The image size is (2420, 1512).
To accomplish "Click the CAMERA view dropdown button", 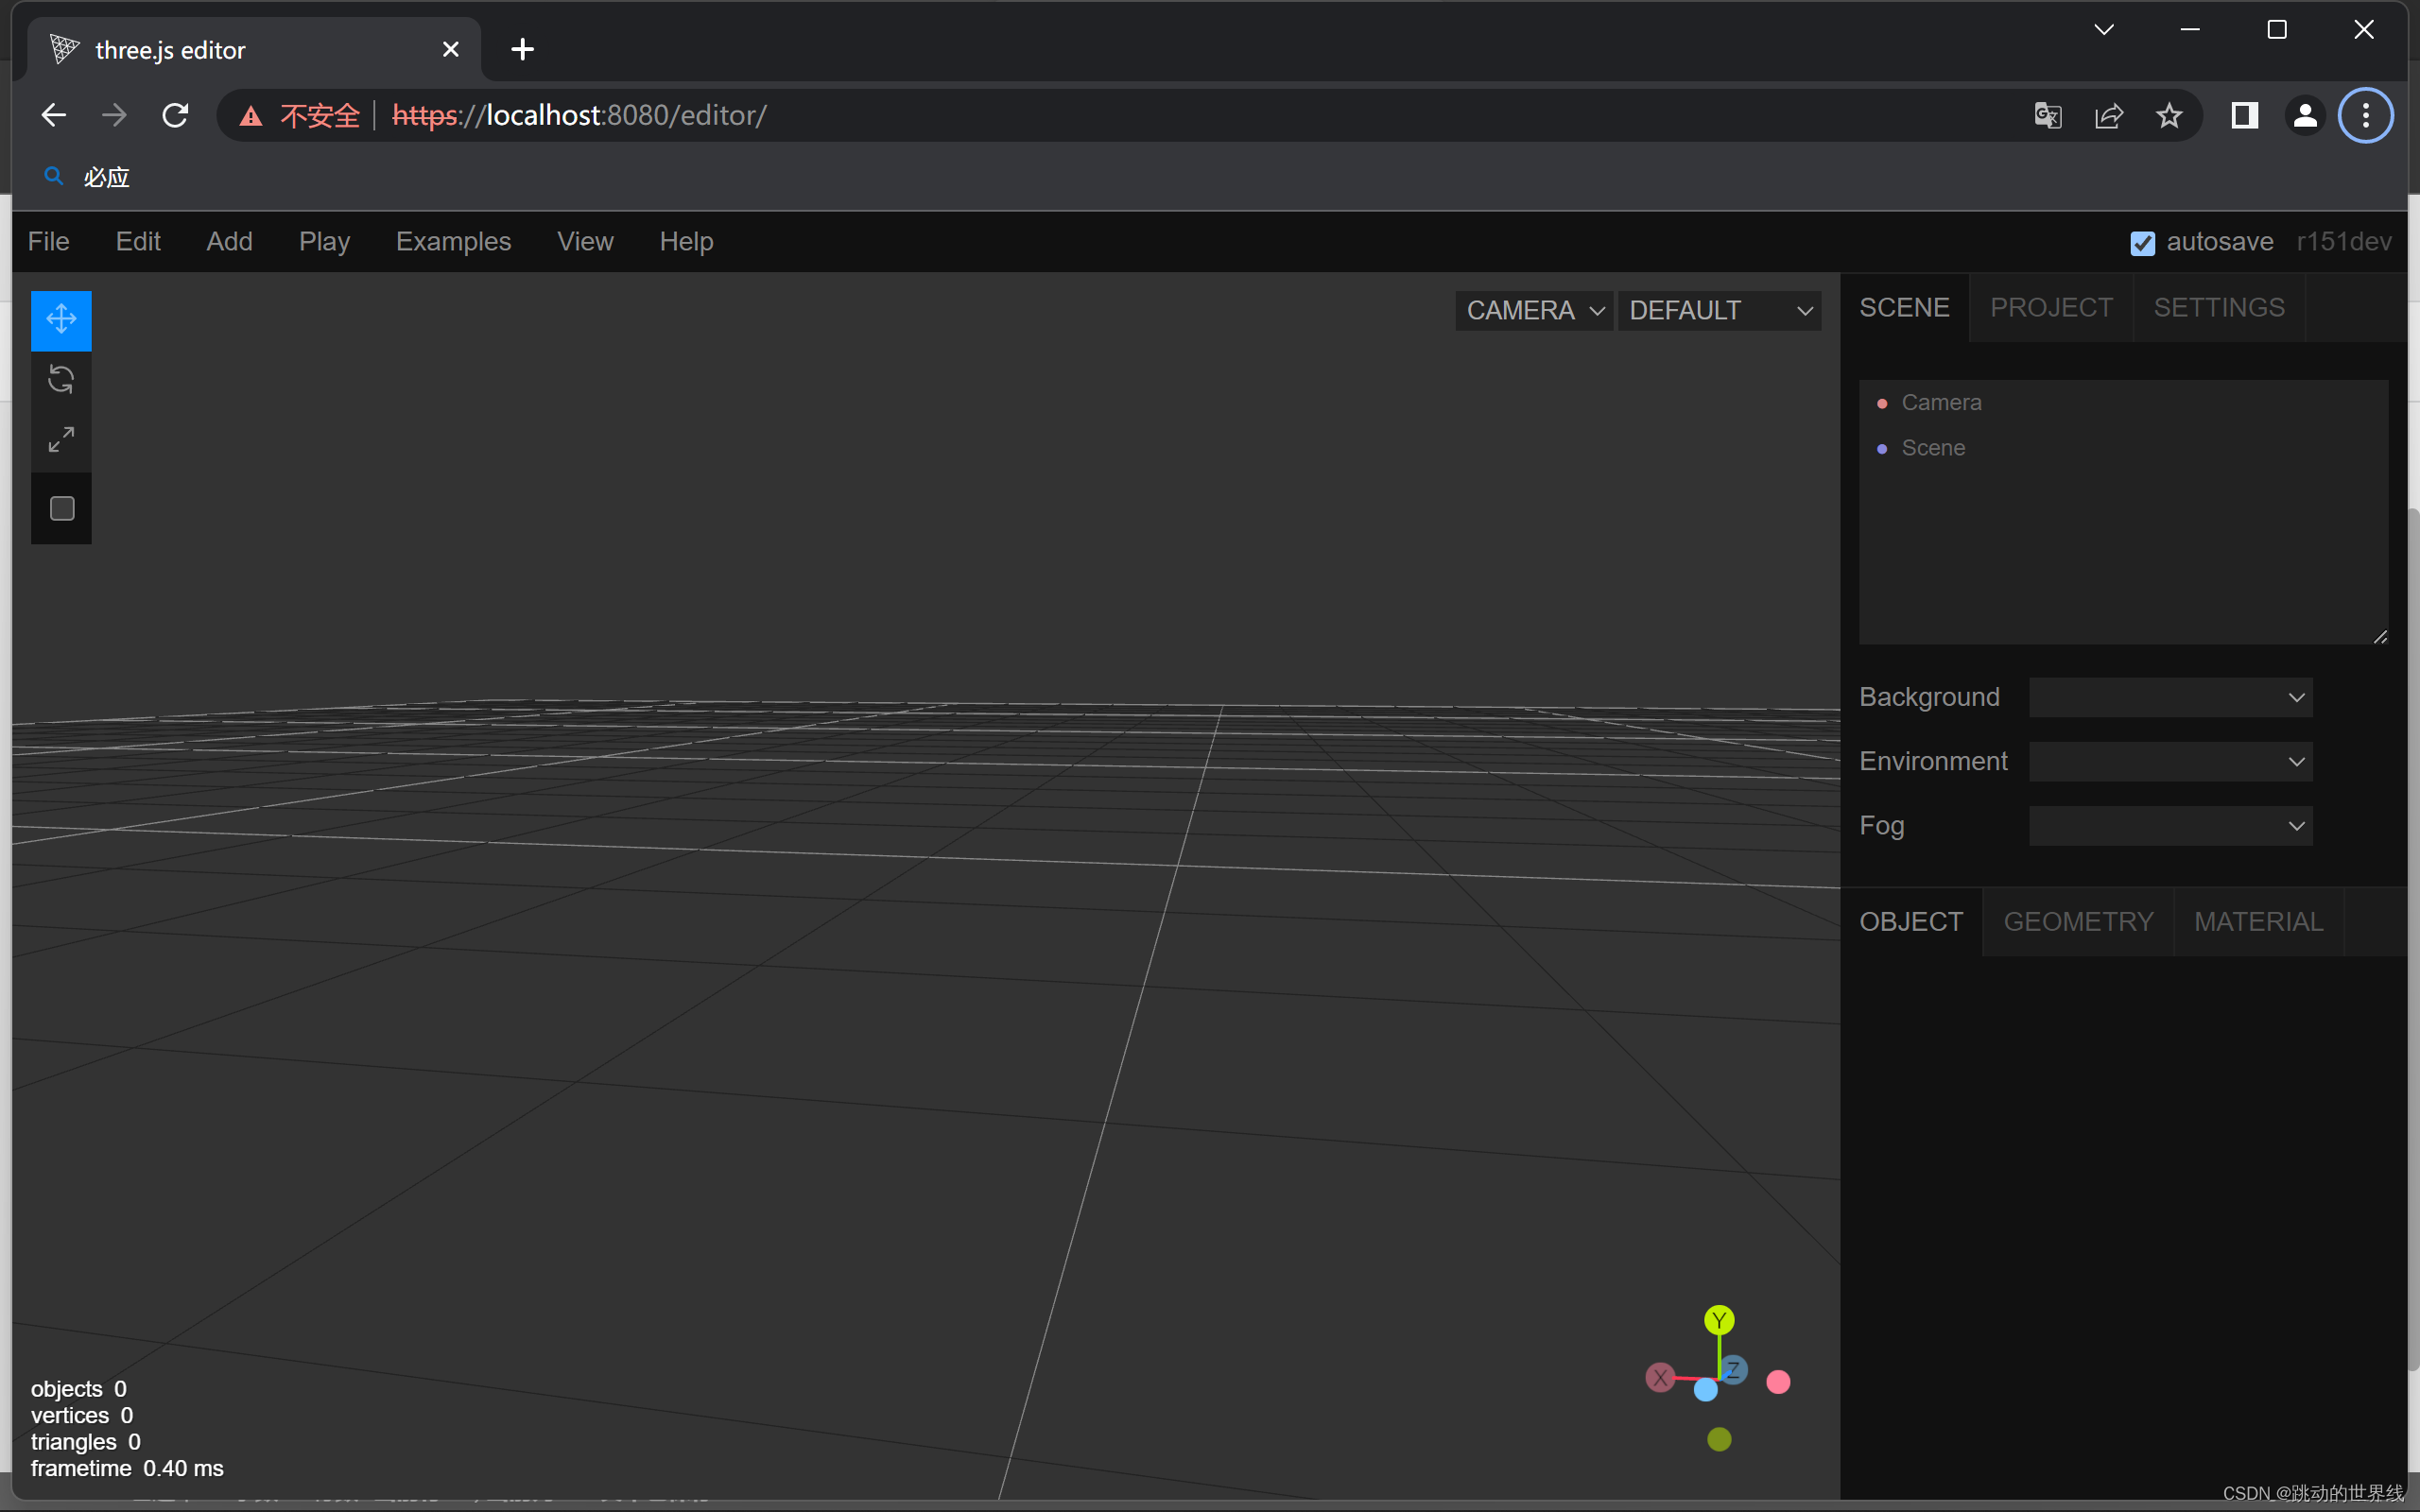I will [1531, 310].
